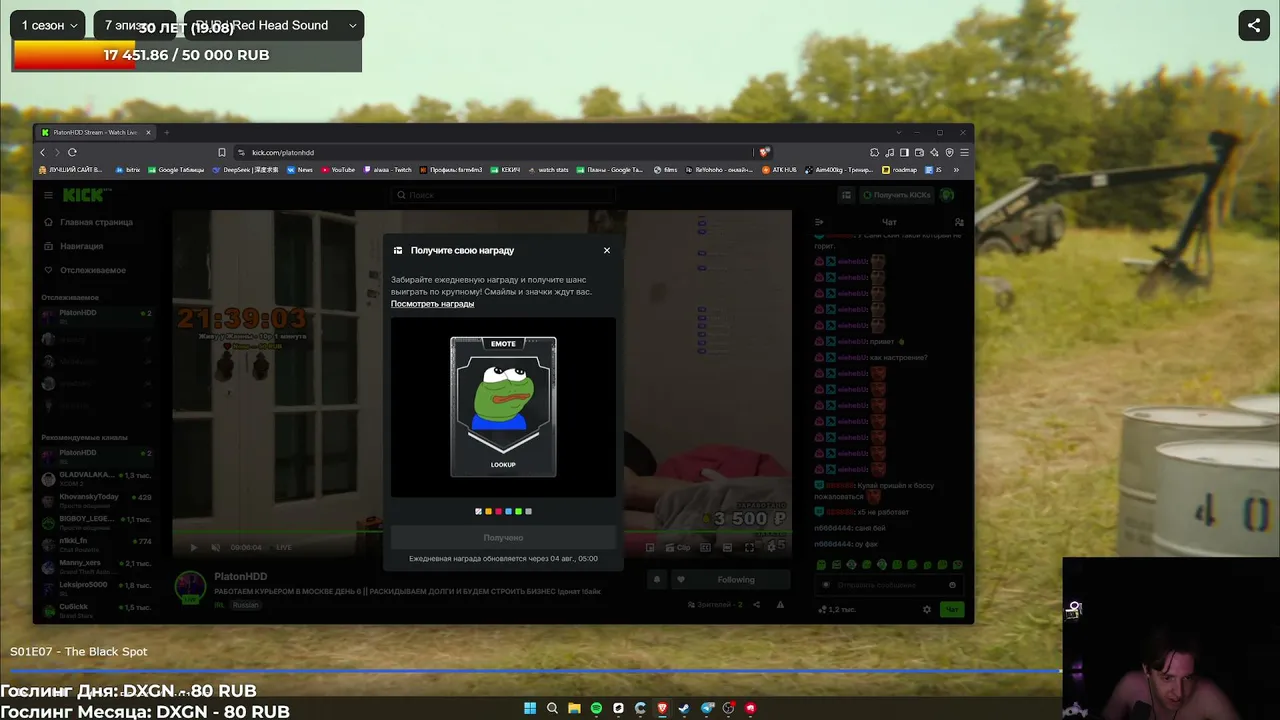Open the YouTube bookmark

337,170
